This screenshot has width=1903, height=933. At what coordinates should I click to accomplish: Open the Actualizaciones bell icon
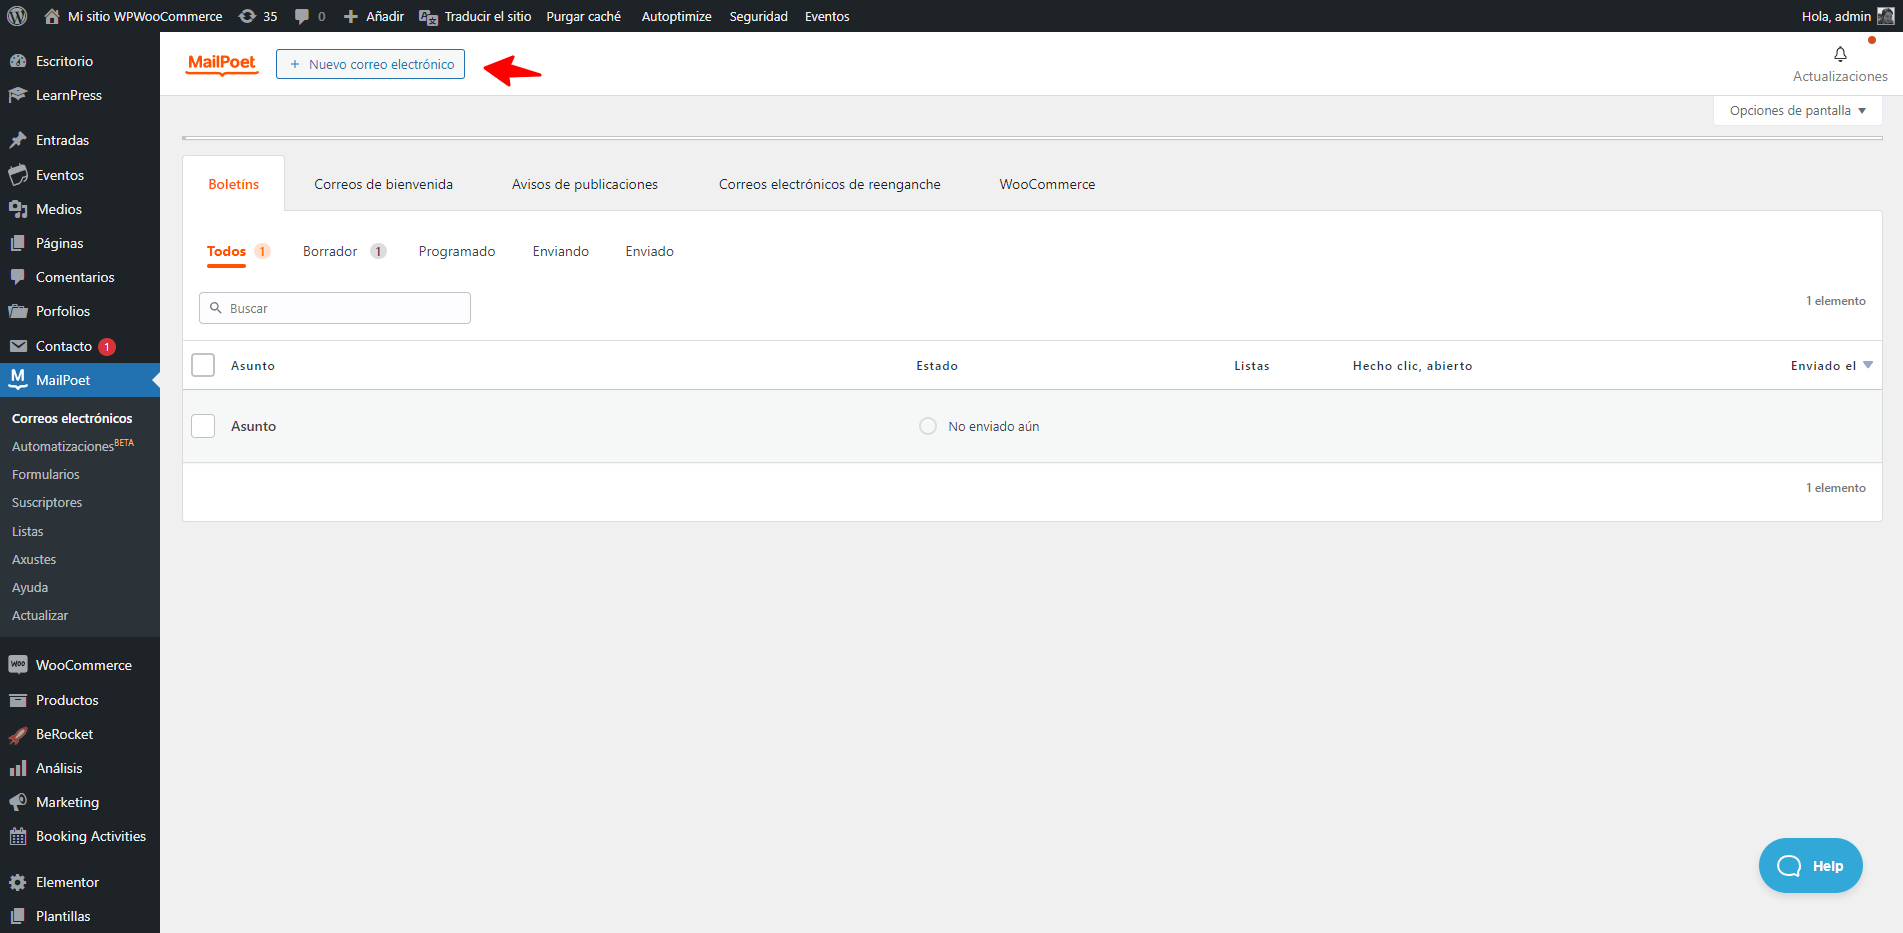pos(1840,54)
